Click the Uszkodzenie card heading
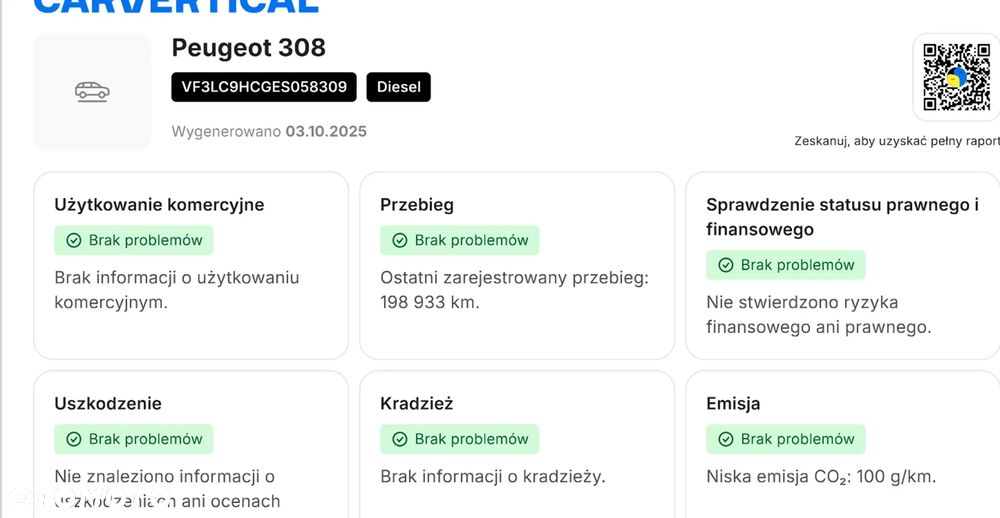Image resolution: width=1000 pixels, height=518 pixels. point(108,404)
